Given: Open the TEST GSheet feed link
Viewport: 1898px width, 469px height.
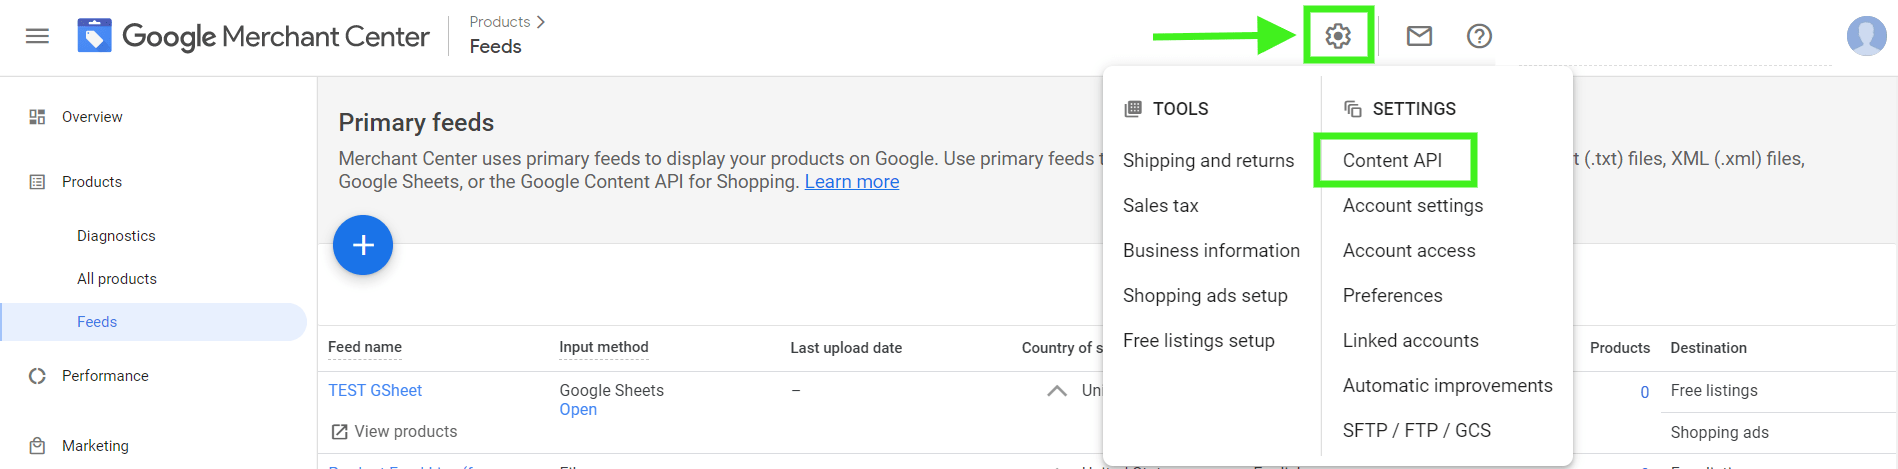Looking at the screenshot, I should click(375, 390).
